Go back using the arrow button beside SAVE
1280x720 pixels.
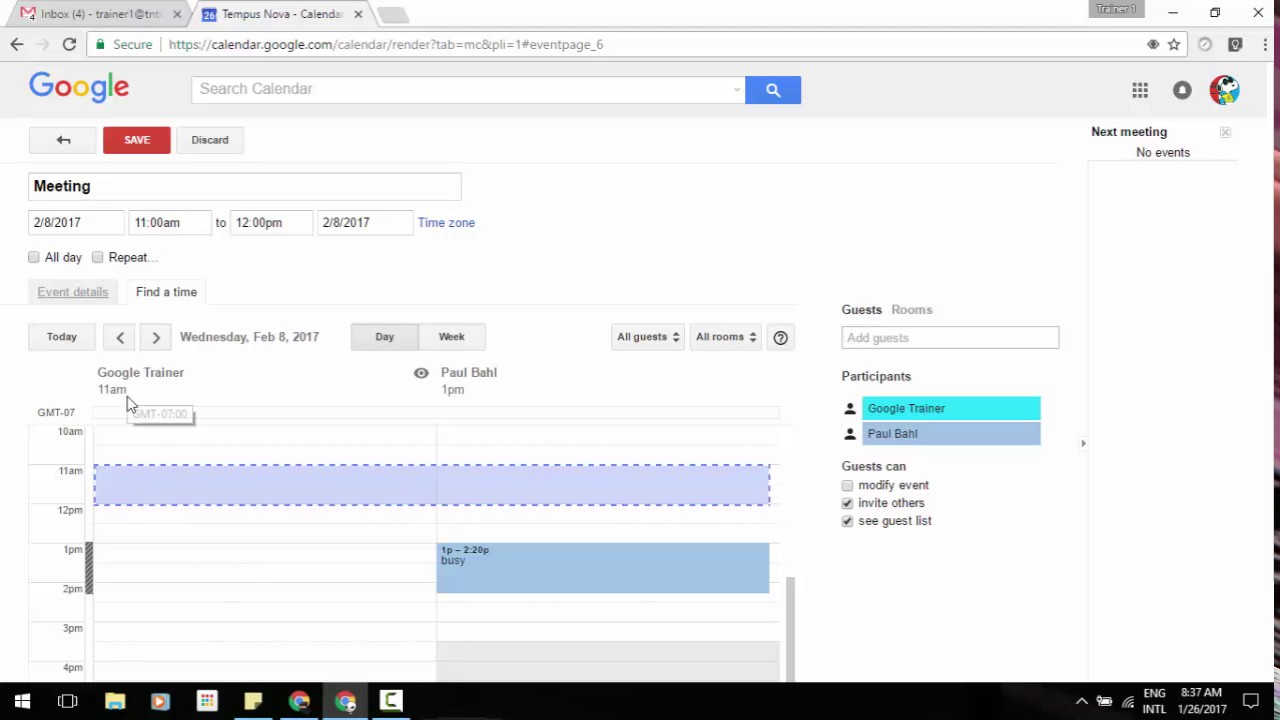point(63,140)
